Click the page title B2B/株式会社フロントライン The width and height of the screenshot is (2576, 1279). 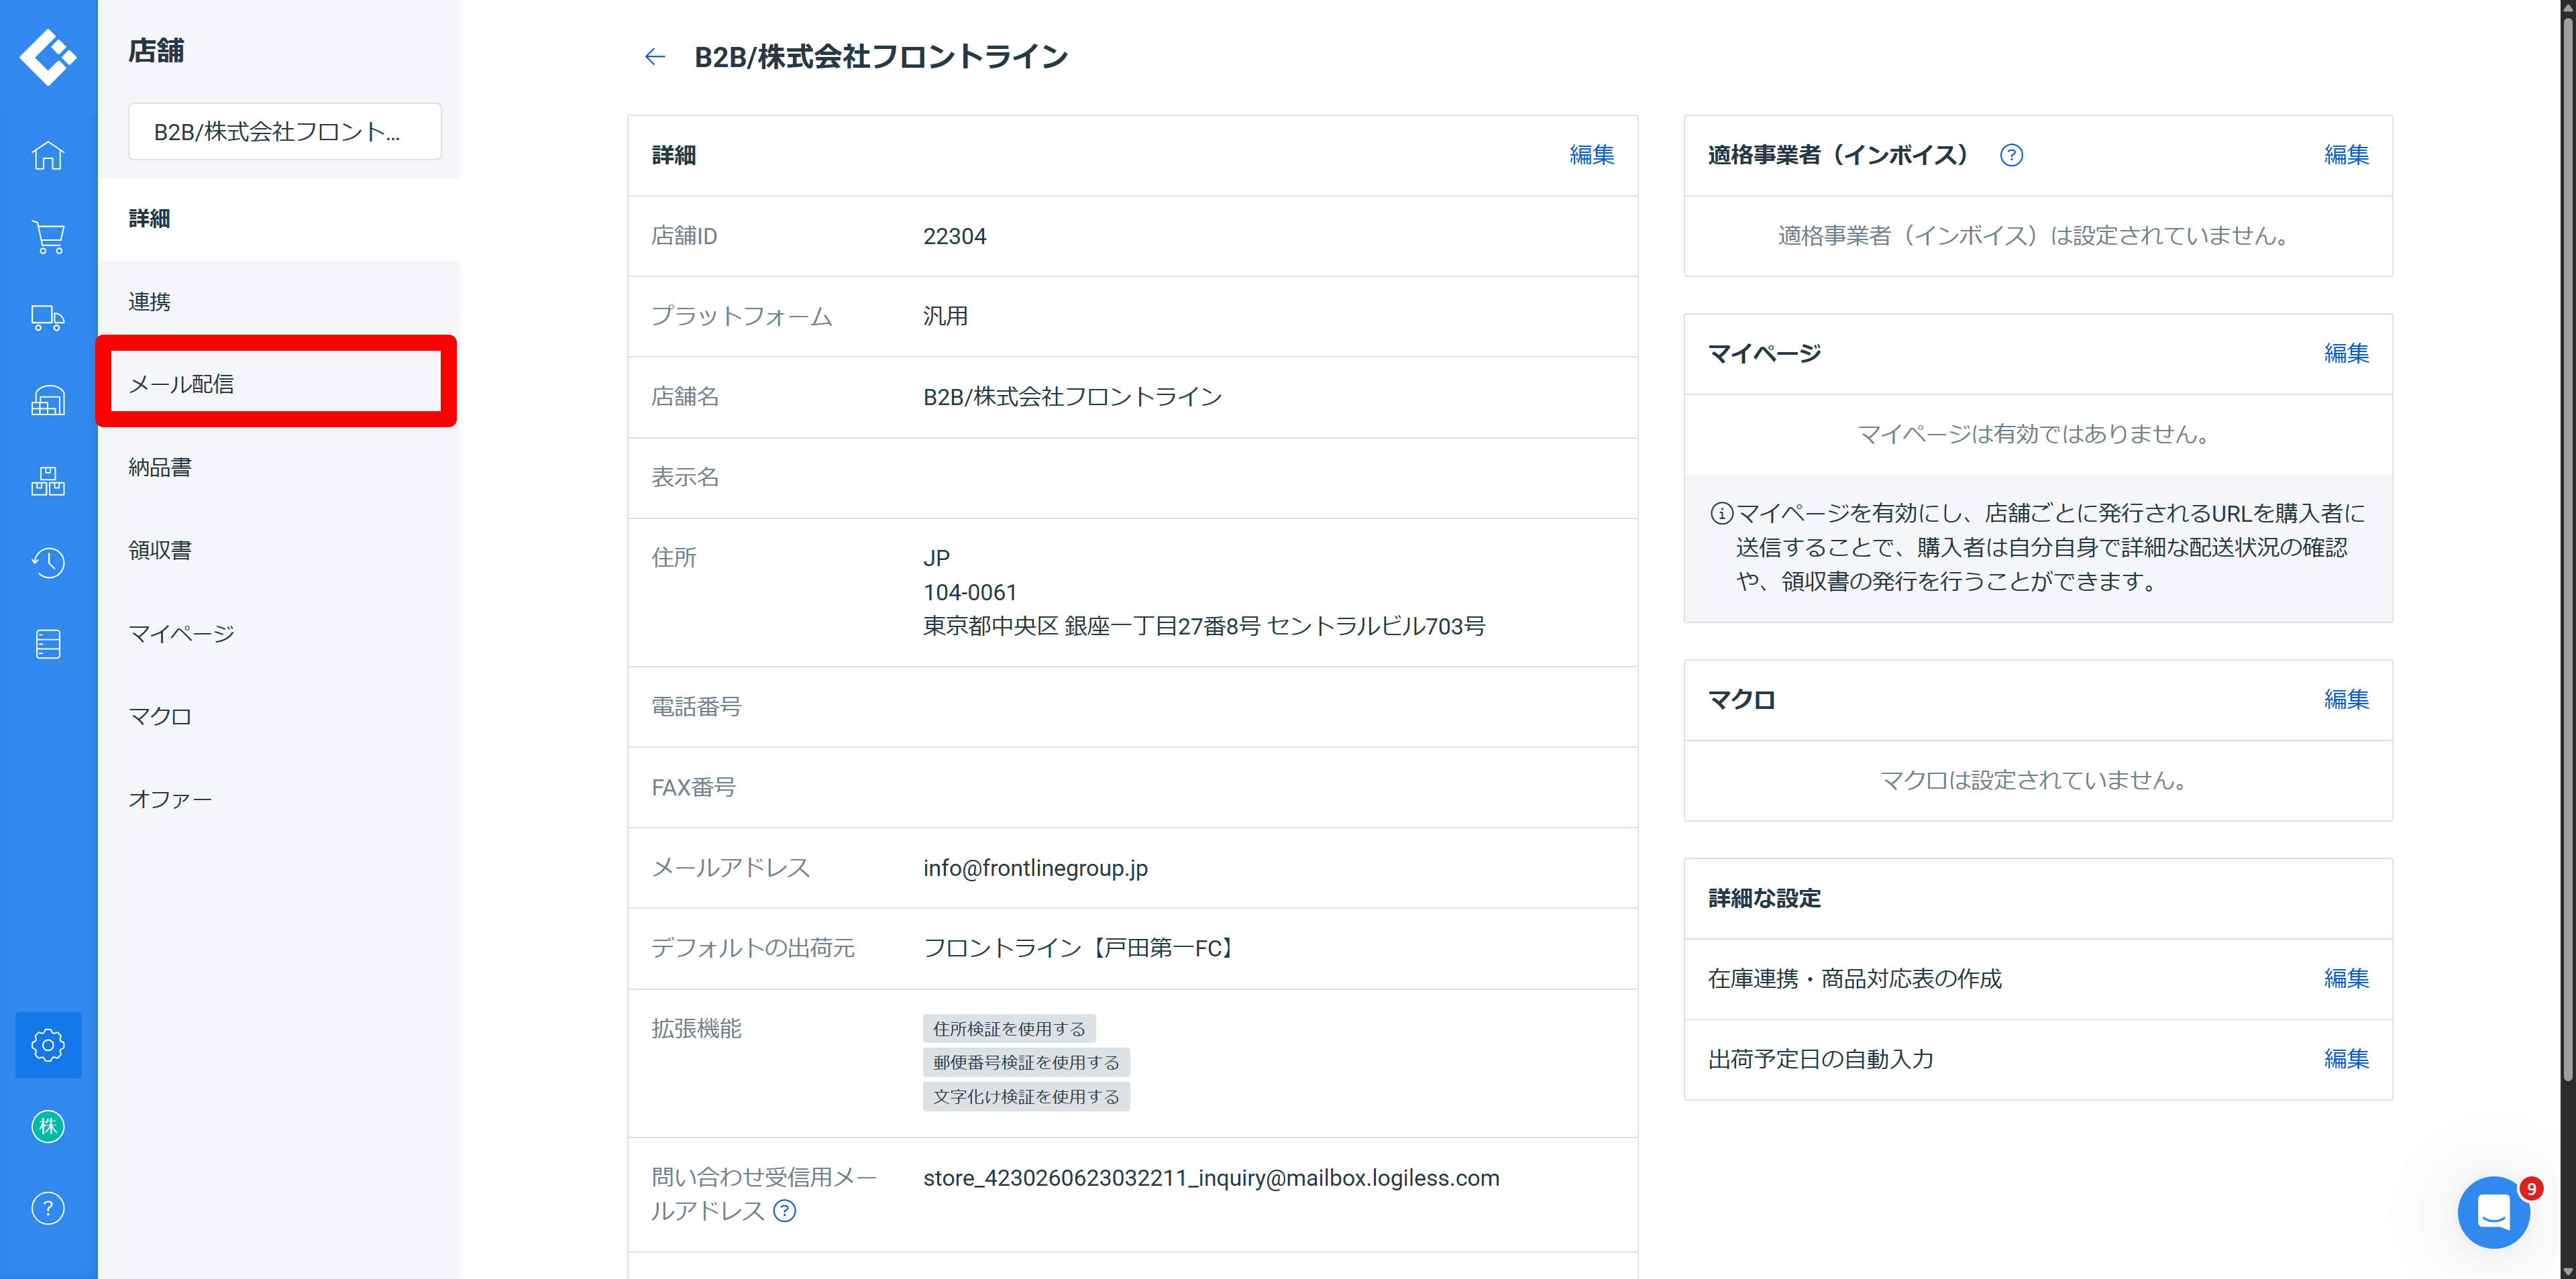coord(881,57)
